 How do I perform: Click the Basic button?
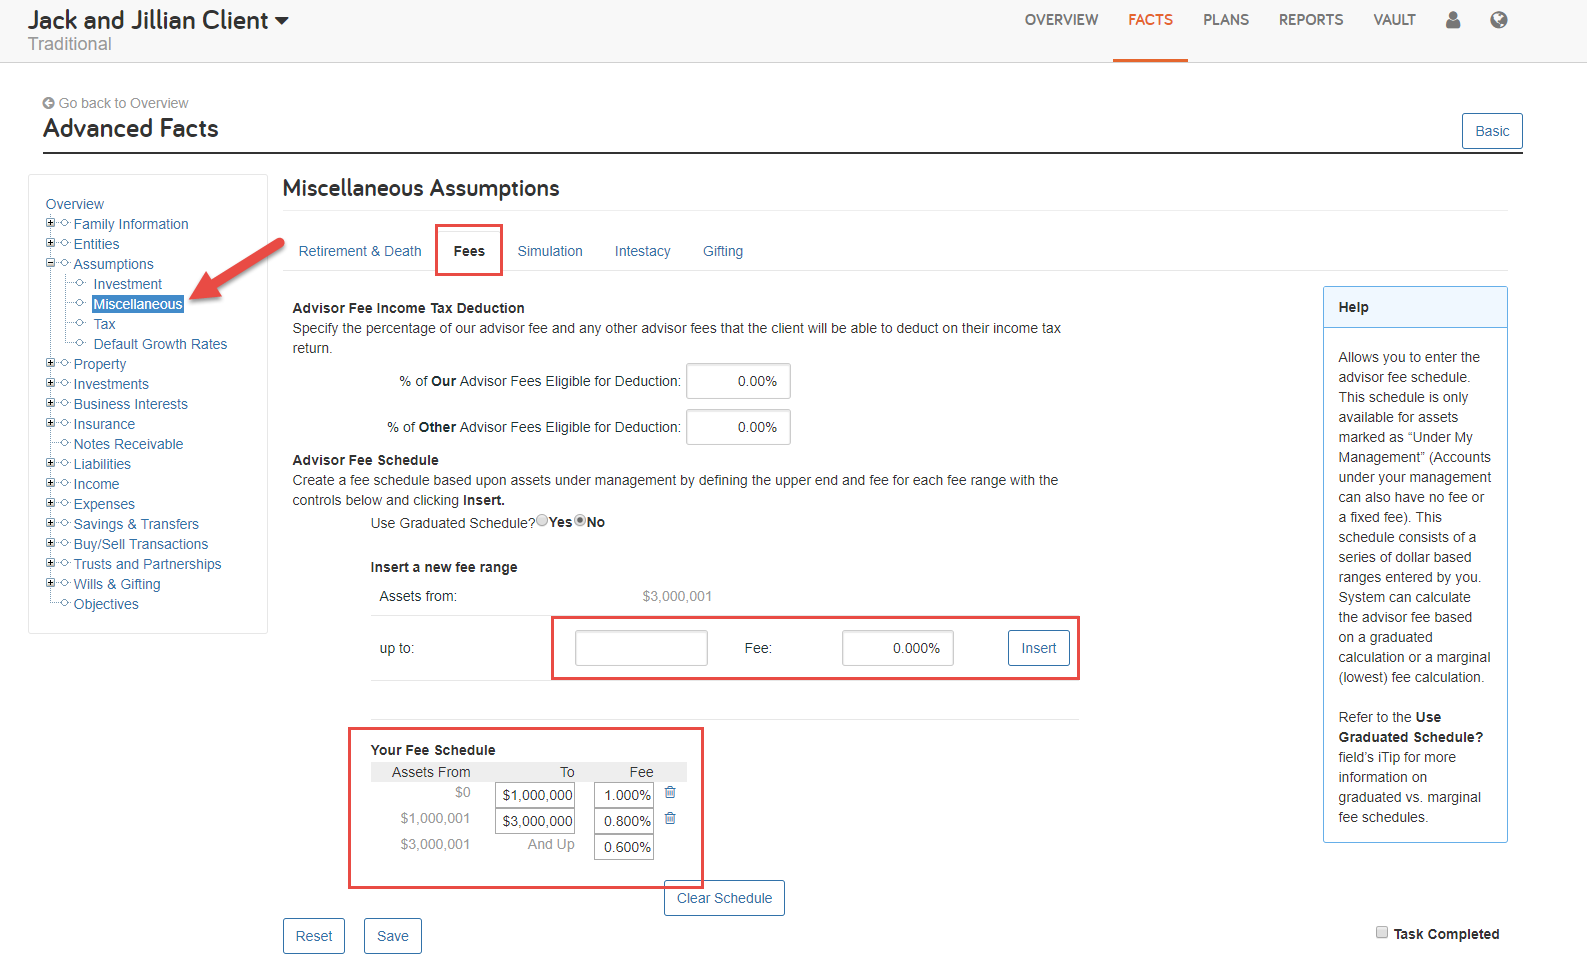coord(1492,131)
